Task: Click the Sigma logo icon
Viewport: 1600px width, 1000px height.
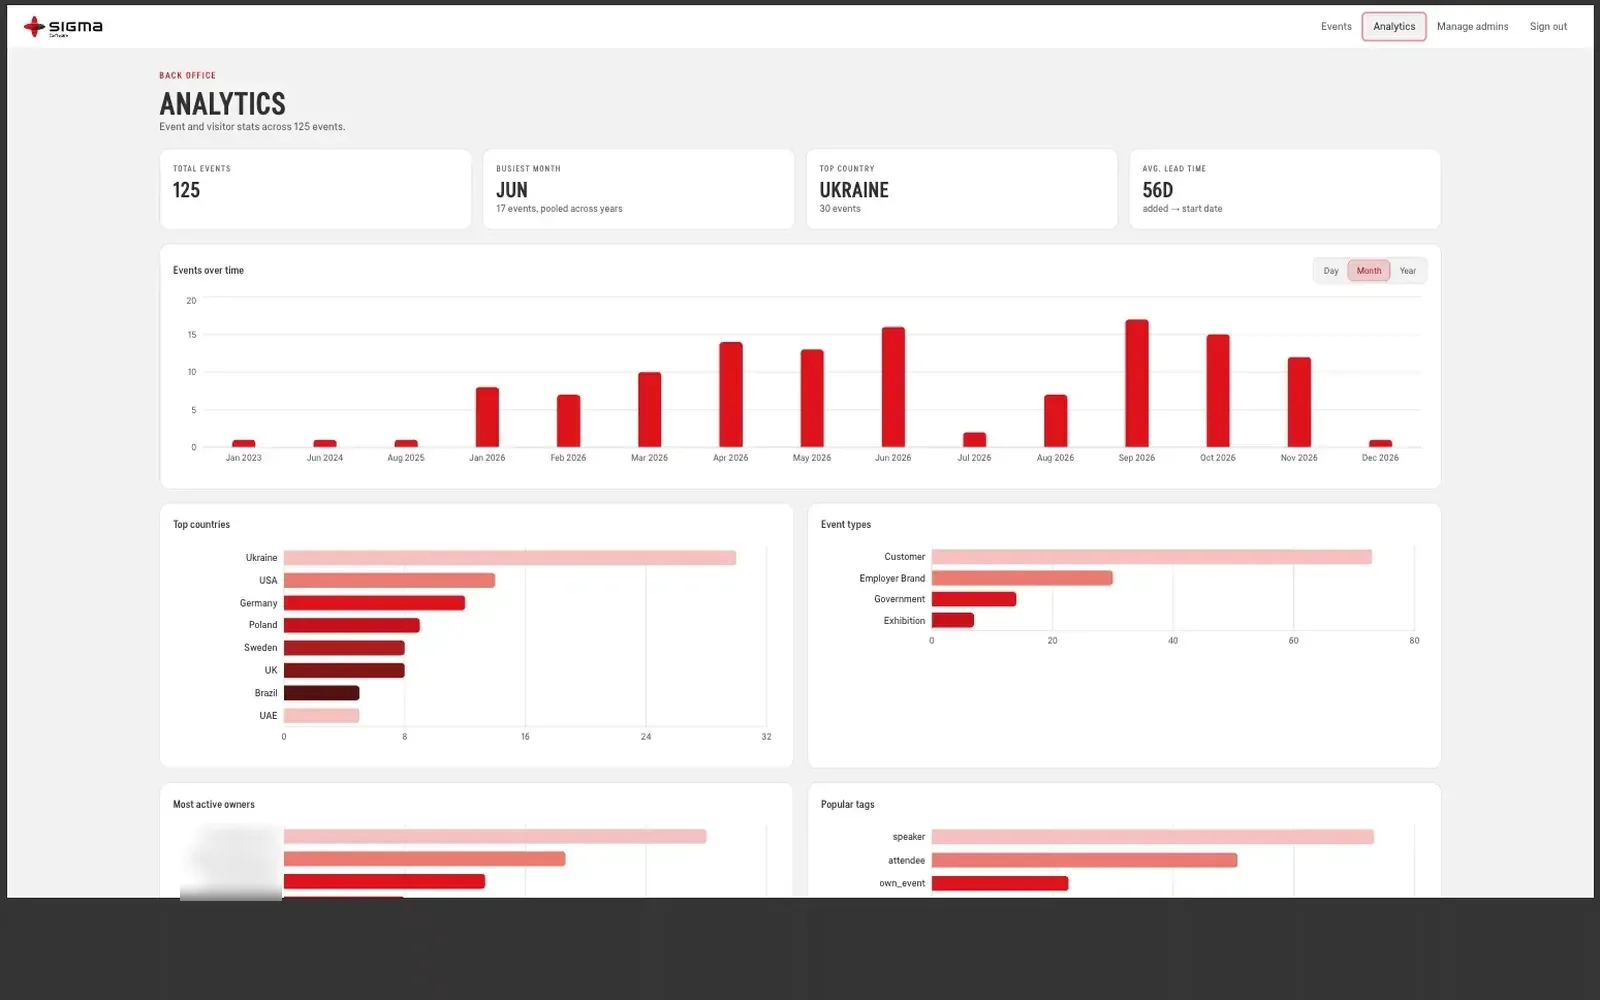Action: [34, 26]
